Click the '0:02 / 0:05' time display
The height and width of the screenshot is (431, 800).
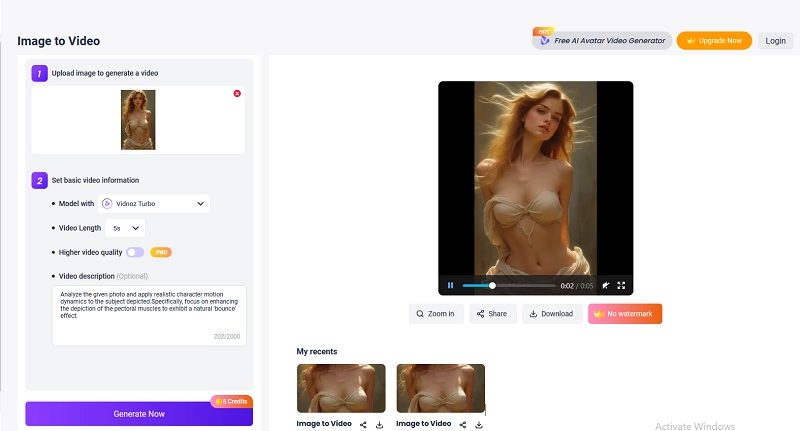pos(577,286)
